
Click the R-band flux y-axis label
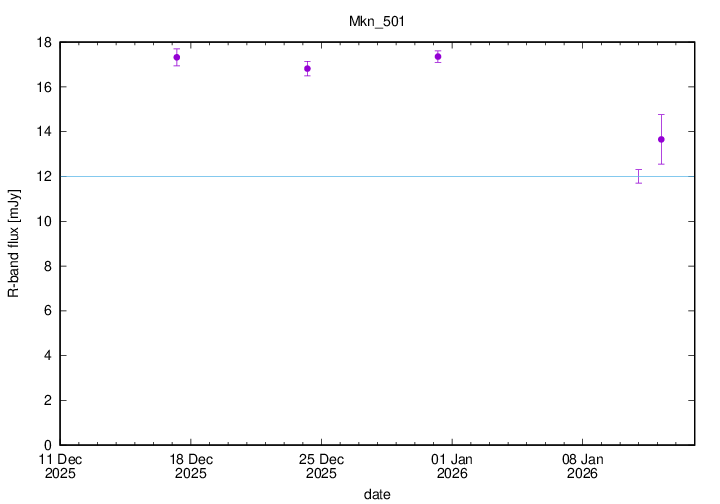pyautogui.click(x=14, y=243)
